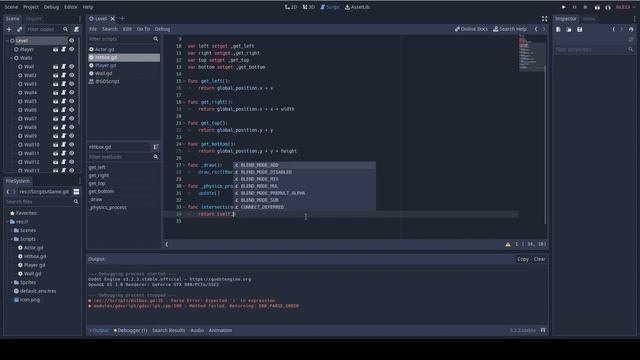Add a new node with the plus icon

9,29
